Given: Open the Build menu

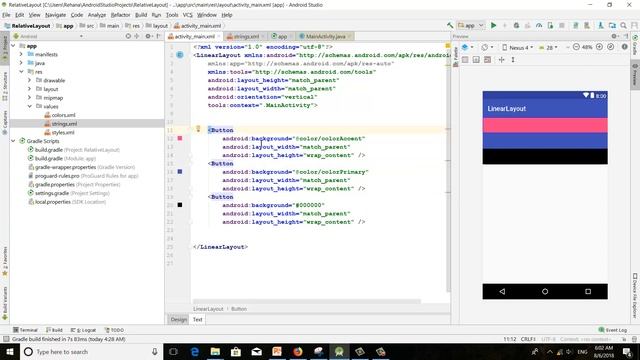Looking at the screenshot, I should pos(141,15).
